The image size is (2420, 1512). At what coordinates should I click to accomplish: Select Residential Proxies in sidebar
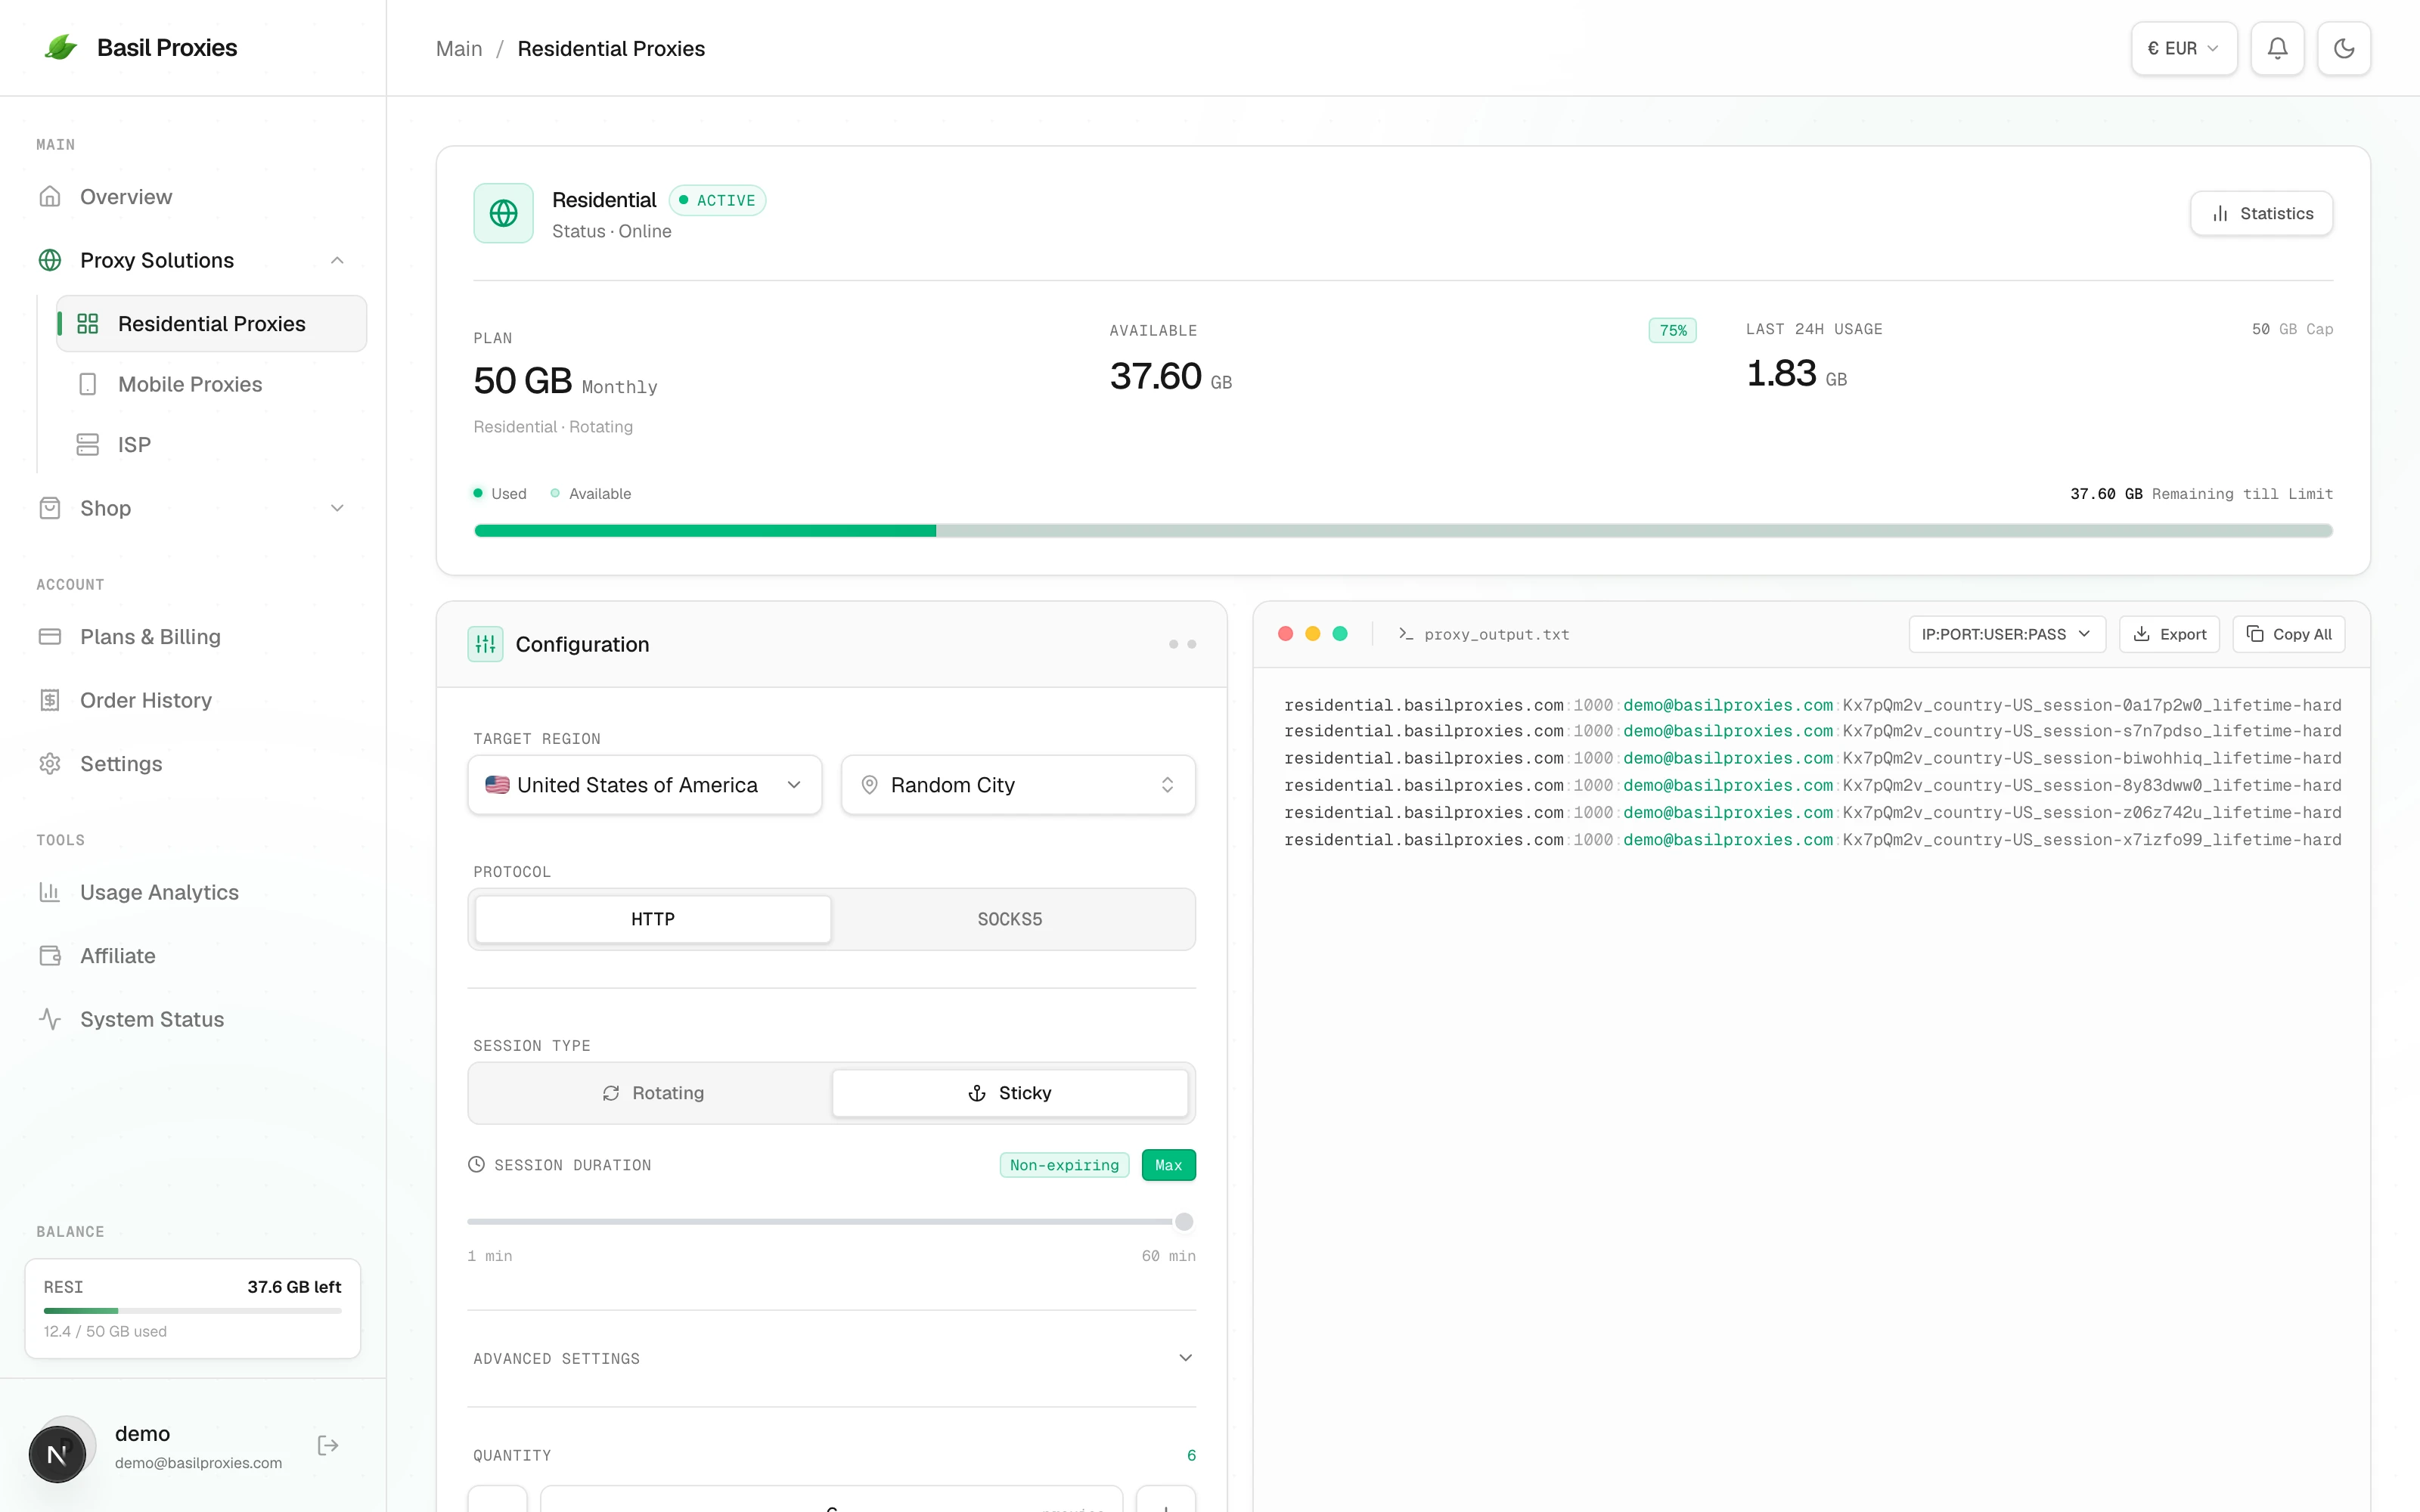(x=212, y=324)
